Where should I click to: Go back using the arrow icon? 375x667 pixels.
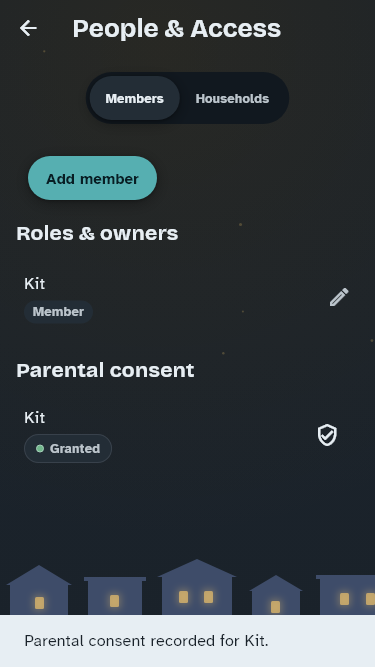tap(28, 29)
